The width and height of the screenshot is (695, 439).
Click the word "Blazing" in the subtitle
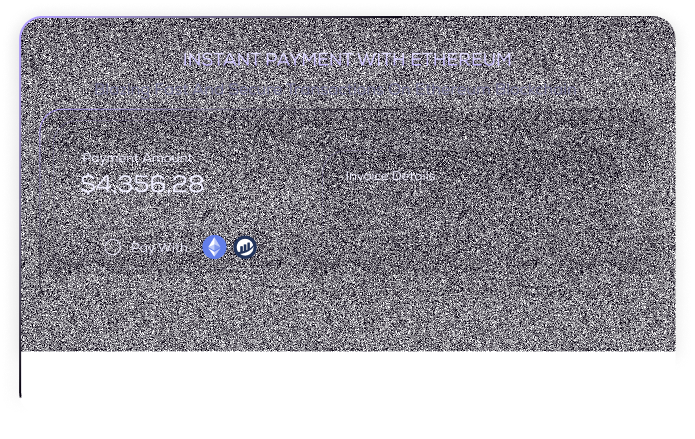pyautogui.click(x=122, y=89)
